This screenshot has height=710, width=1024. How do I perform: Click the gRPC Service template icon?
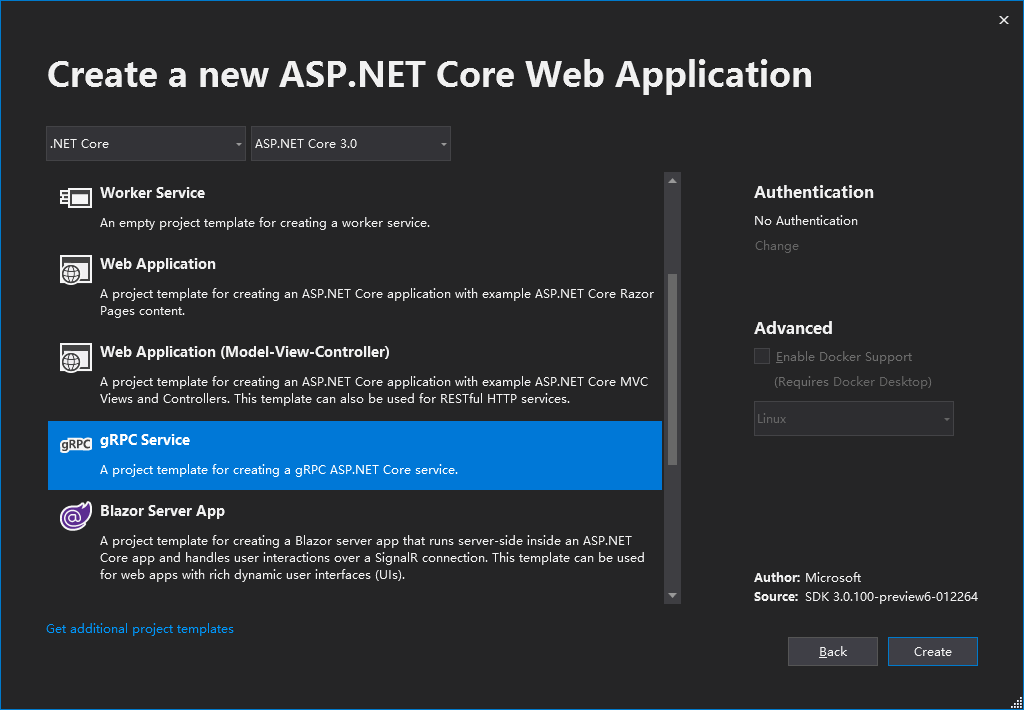click(x=75, y=446)
